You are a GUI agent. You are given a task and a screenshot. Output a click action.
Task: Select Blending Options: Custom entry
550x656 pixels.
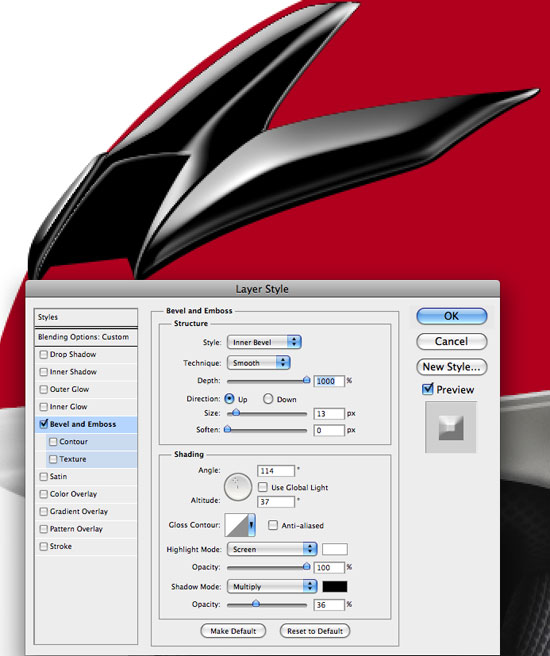(86, 337)
